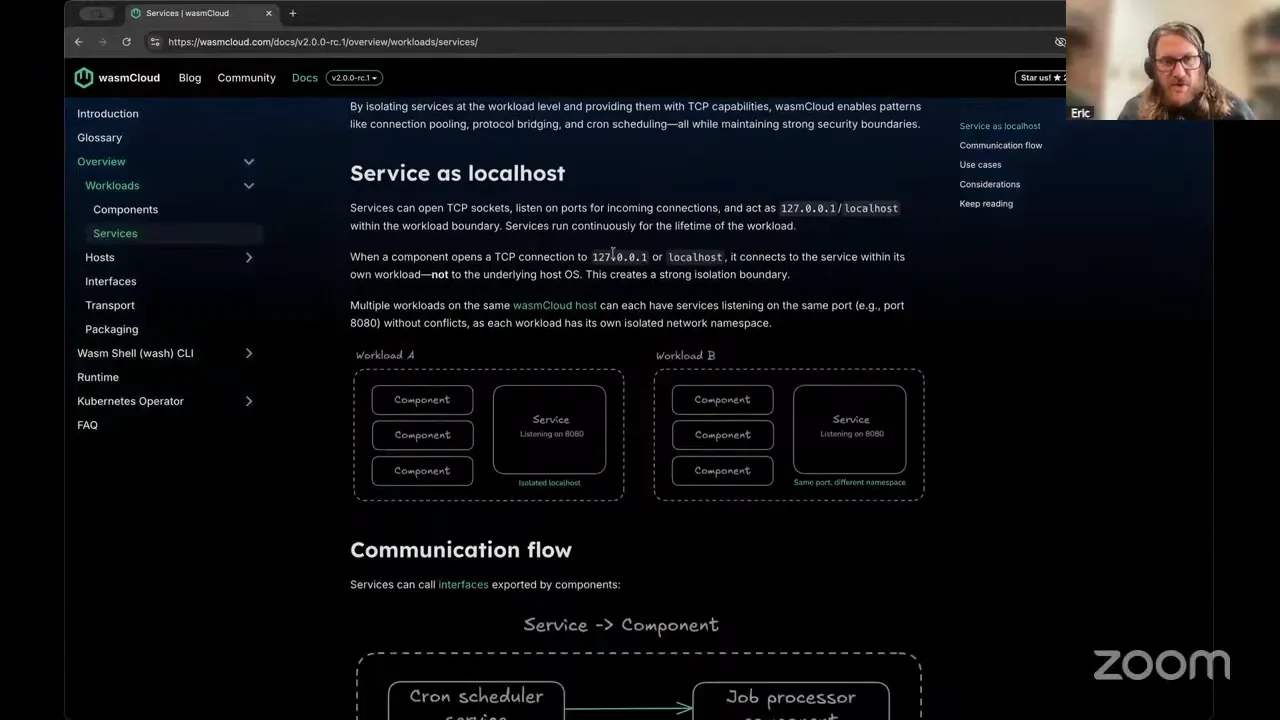Jump to Communication flow in page outline
Screen dimensions: 1280x720
(1001, 146)
